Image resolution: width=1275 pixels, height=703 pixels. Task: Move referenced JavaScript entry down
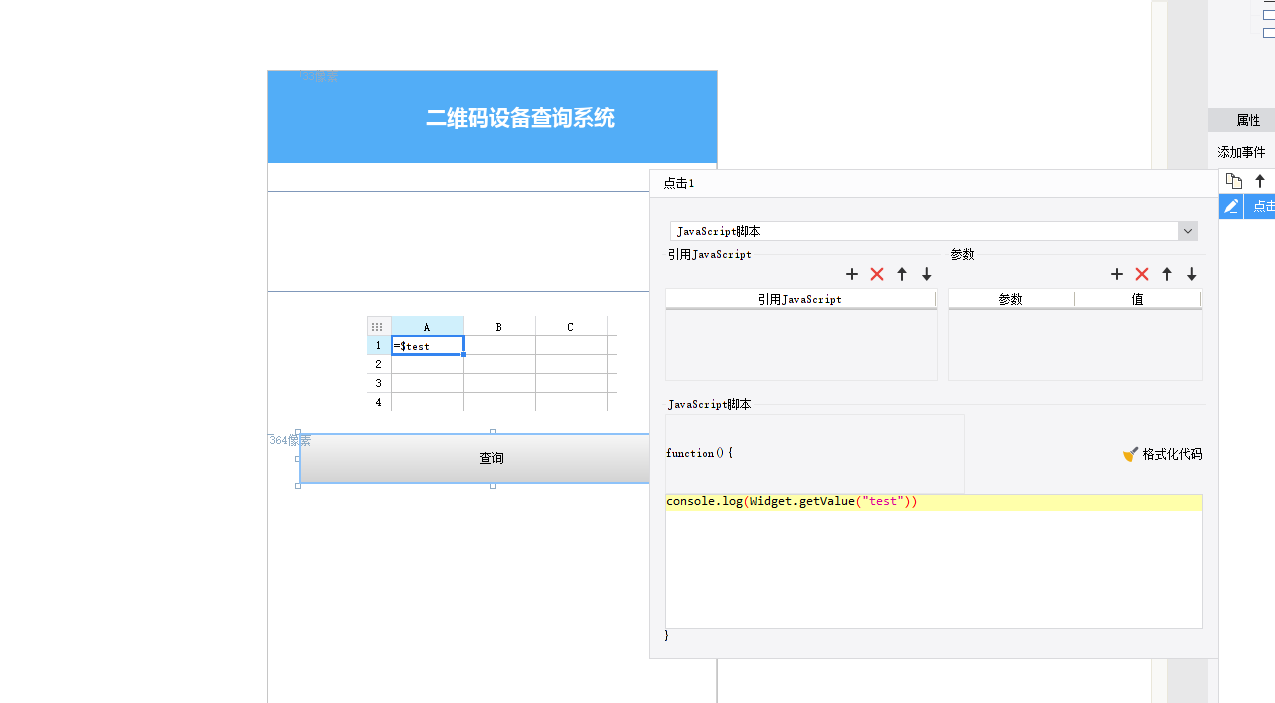(927, 274)
